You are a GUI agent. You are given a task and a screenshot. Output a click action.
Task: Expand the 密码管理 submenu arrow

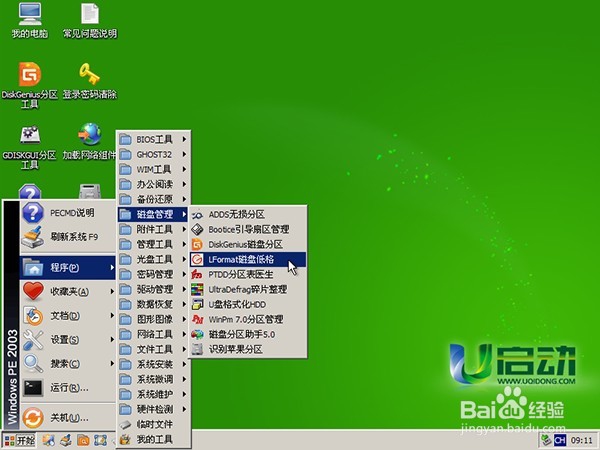click(184, 274)
